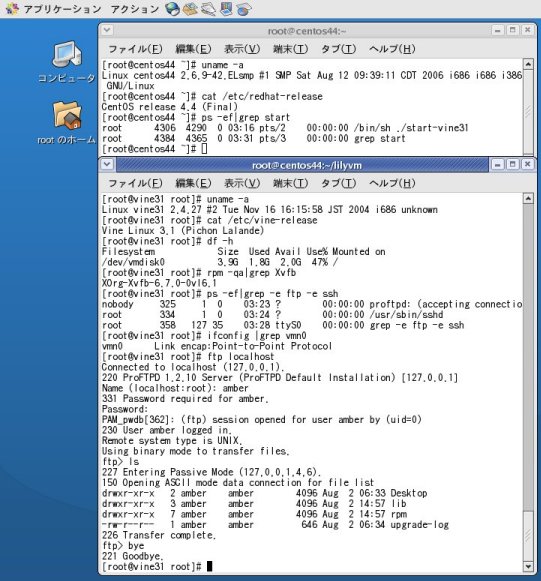
Task: Open ファイル(F) menu in lilyvm terminal window
Action: coord(135,183)
